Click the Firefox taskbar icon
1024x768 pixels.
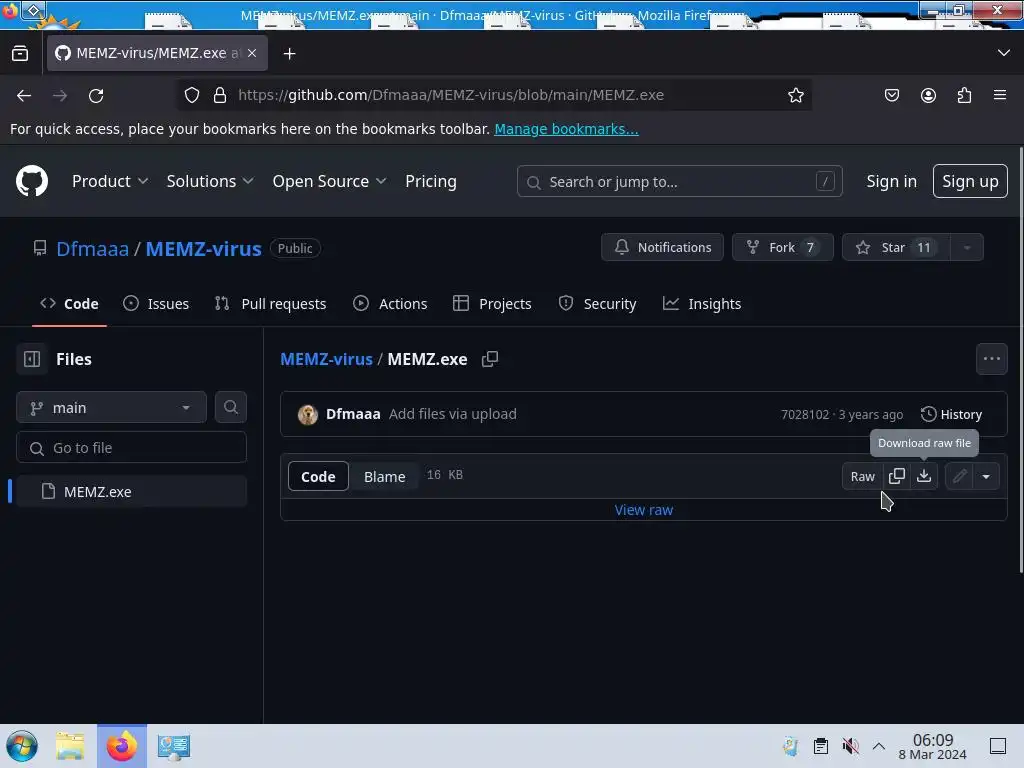point(122,746)
